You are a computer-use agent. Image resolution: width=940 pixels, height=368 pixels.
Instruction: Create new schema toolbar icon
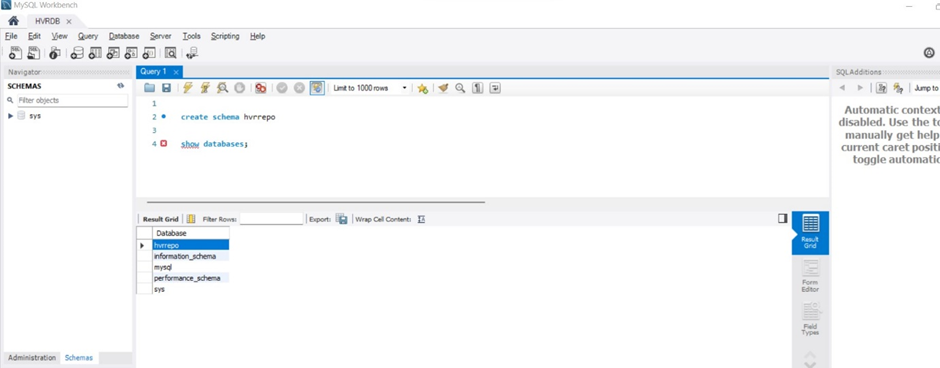coord(77,53)
